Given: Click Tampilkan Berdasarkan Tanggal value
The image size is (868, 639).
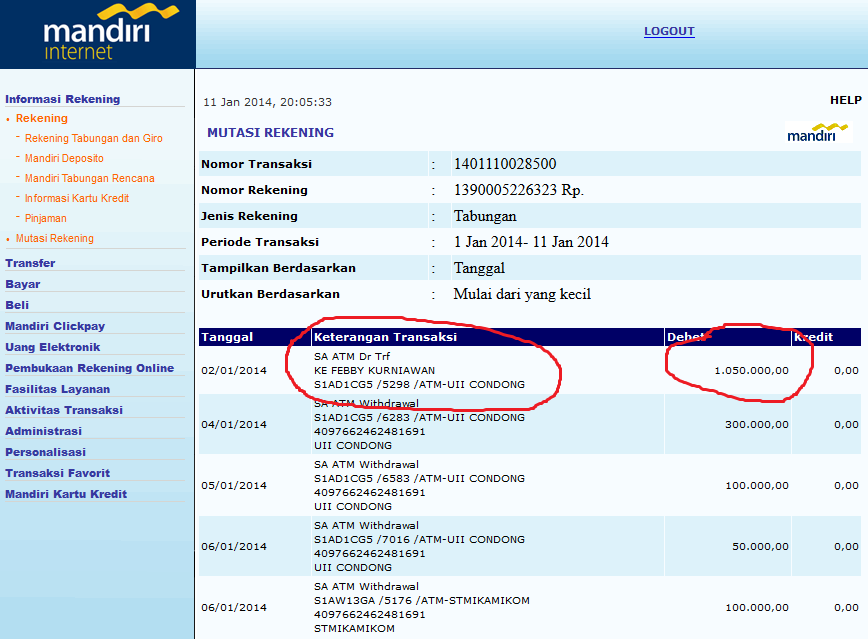Looking at the screenshot, I should click(x=479, y=268).
